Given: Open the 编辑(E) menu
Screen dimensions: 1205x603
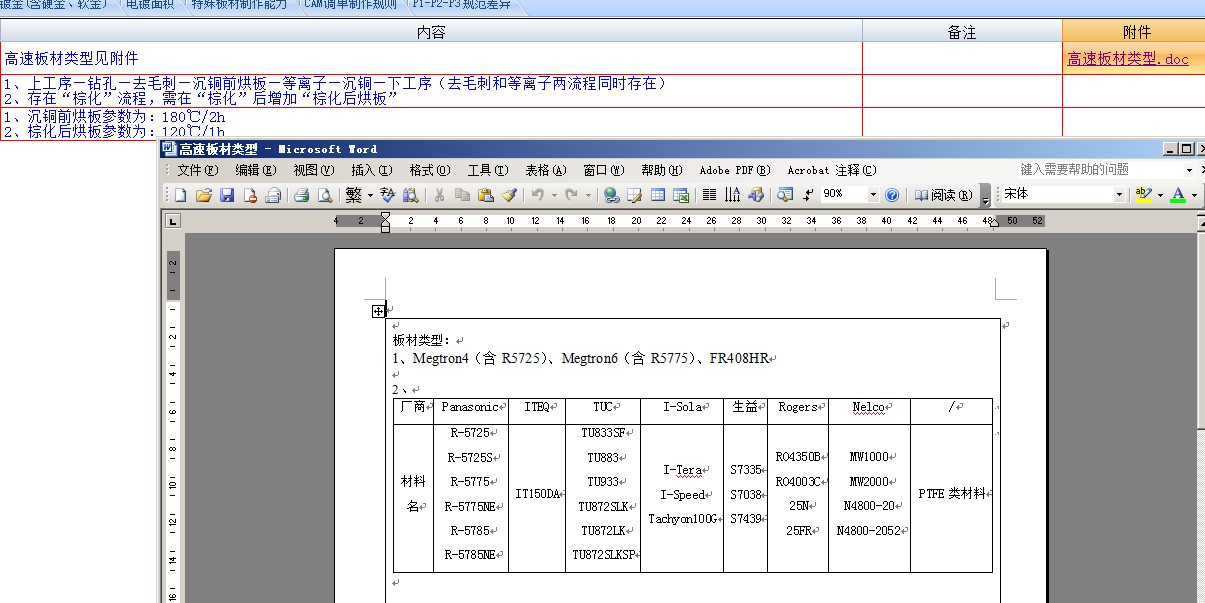Looking at the screenshot, I should (x=255, y=170).
